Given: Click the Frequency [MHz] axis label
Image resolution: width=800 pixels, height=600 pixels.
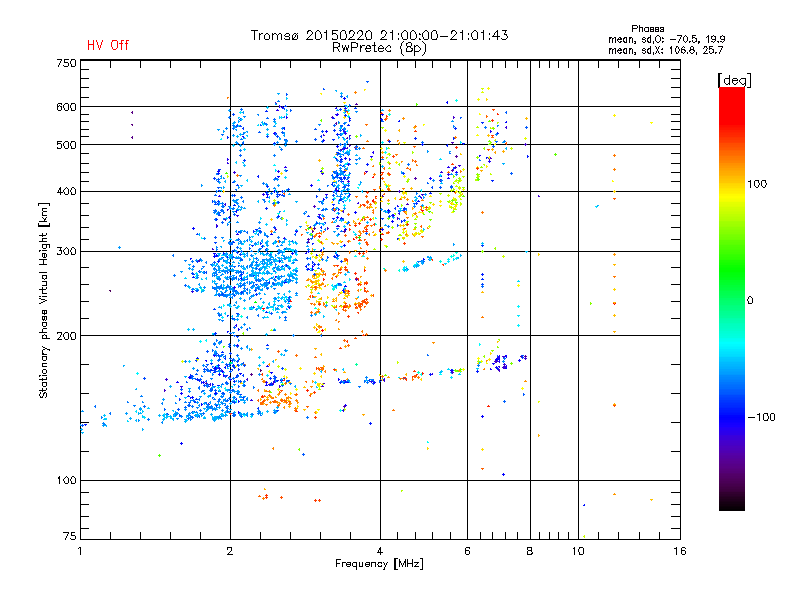Looking at the screenshot, I should [380, 565].
